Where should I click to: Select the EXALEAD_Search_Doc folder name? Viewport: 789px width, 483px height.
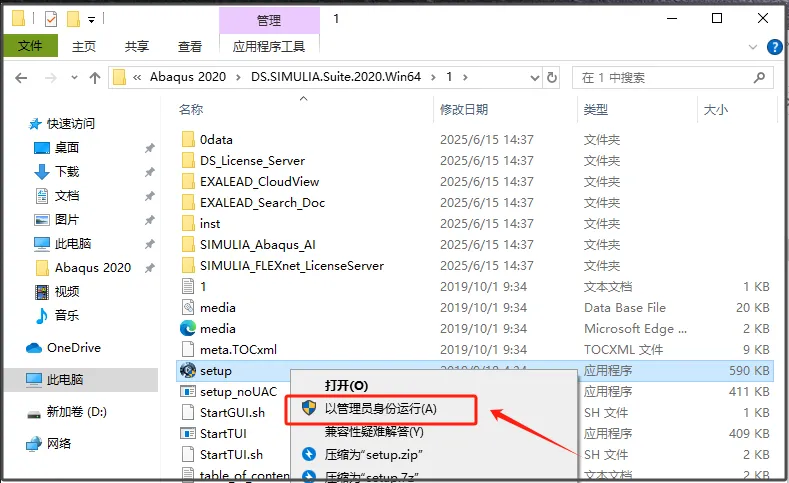[262, 203]
